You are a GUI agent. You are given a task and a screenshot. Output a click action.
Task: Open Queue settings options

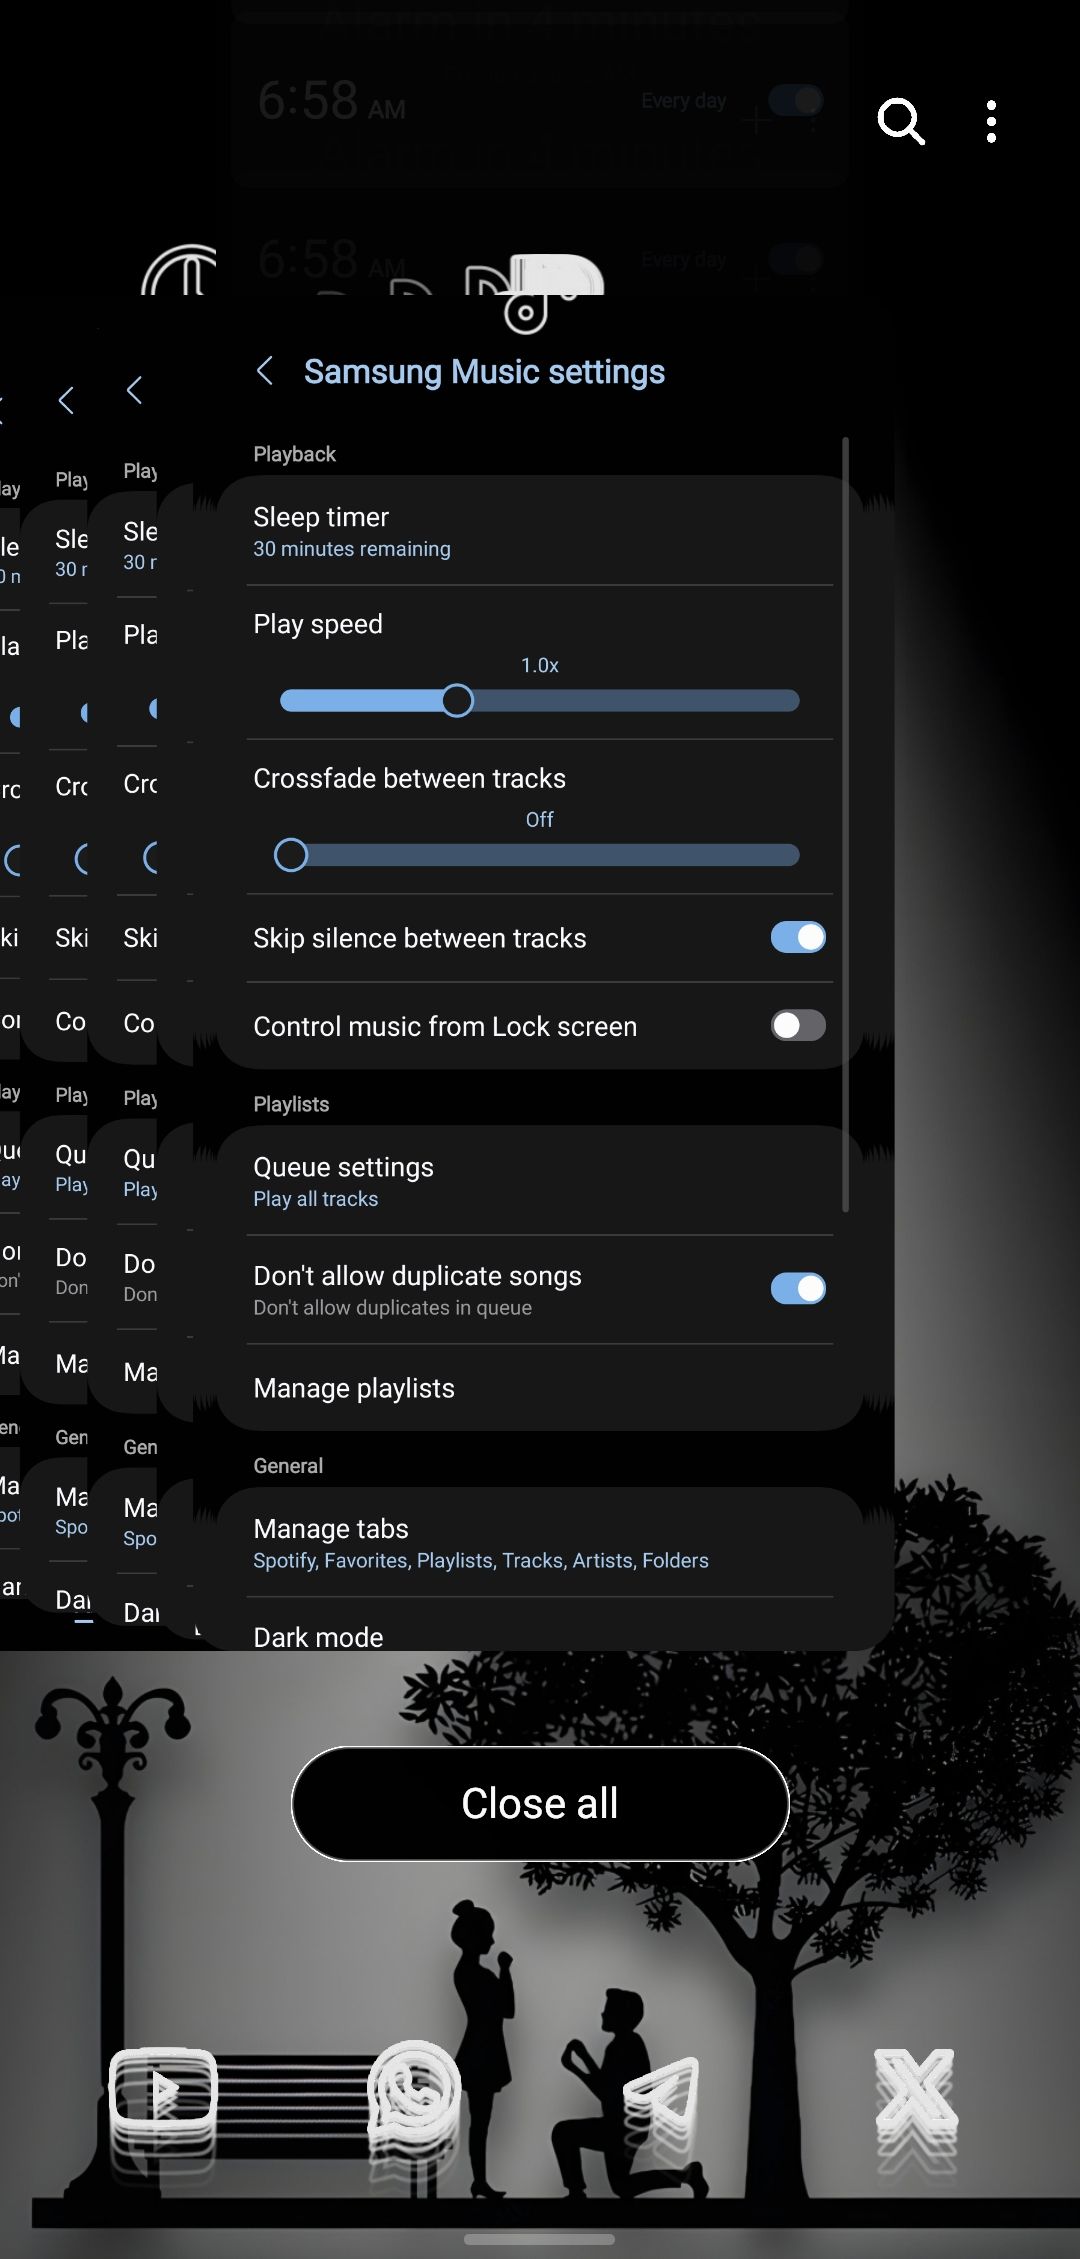point(540,1181)
